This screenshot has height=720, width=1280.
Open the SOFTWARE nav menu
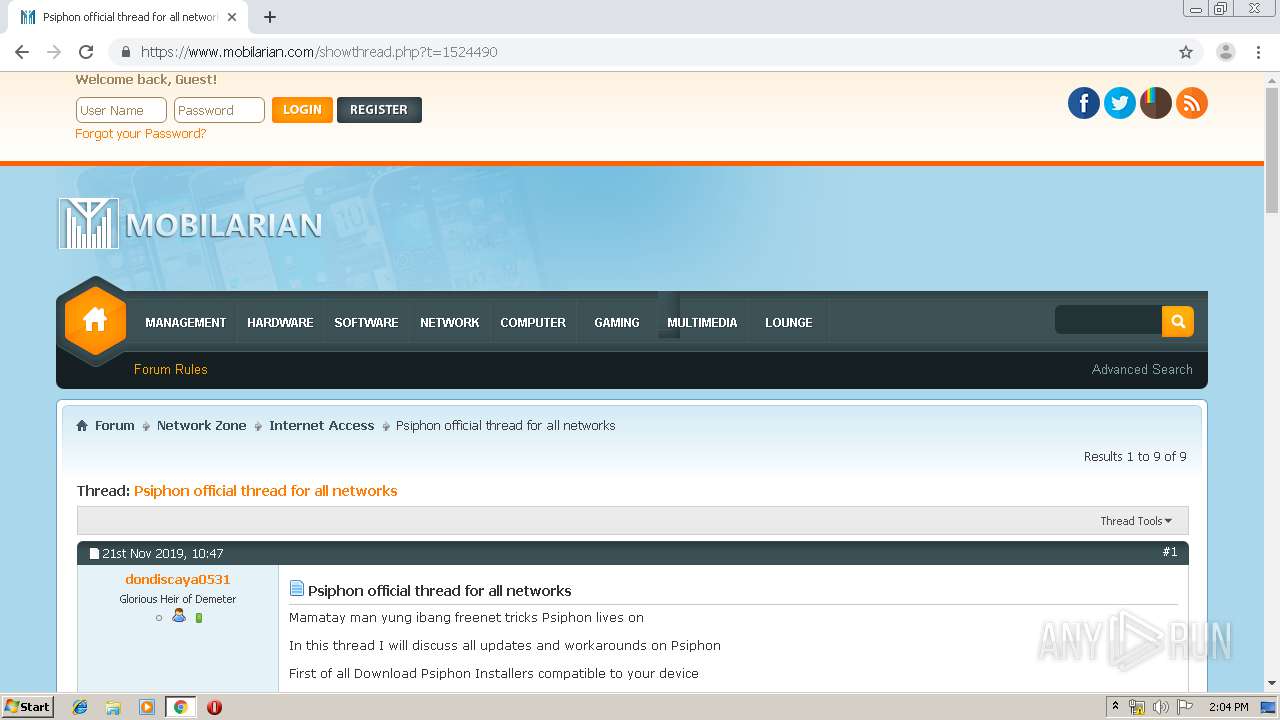[x=366, y=322]
